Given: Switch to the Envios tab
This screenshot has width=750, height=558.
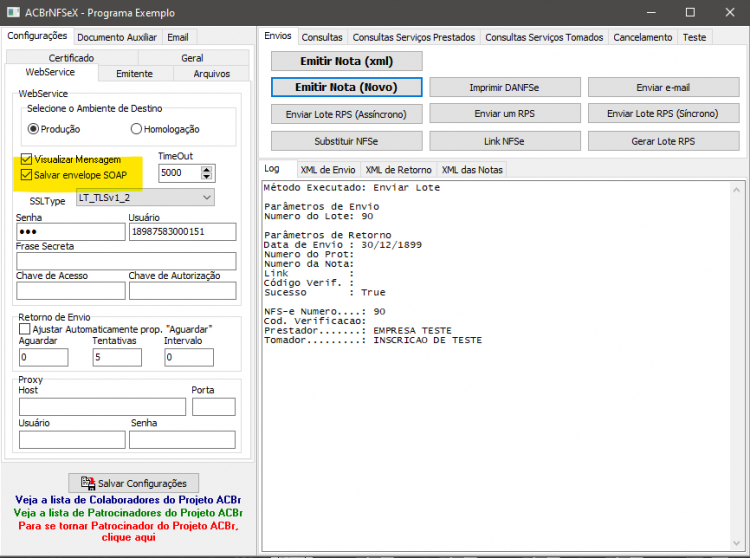Looking at the screenshot, I should (x=278, y=36).
